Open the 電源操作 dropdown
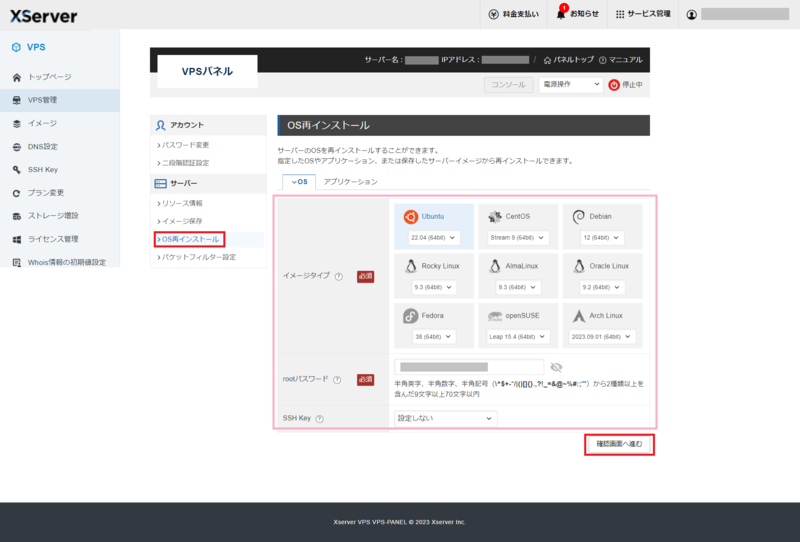This screenshot has height=542, width=800. [x=570, y=85]
